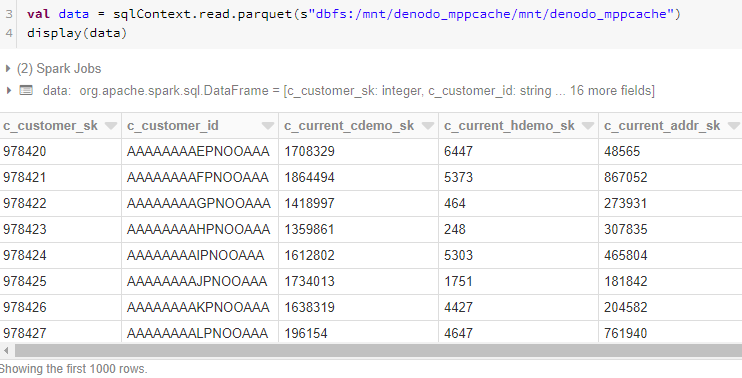The height and width of the screenshot is (378, 742).
Task: Click the org.apache.spark.sql.DataFrame schema text
Action: coord(367,90)
